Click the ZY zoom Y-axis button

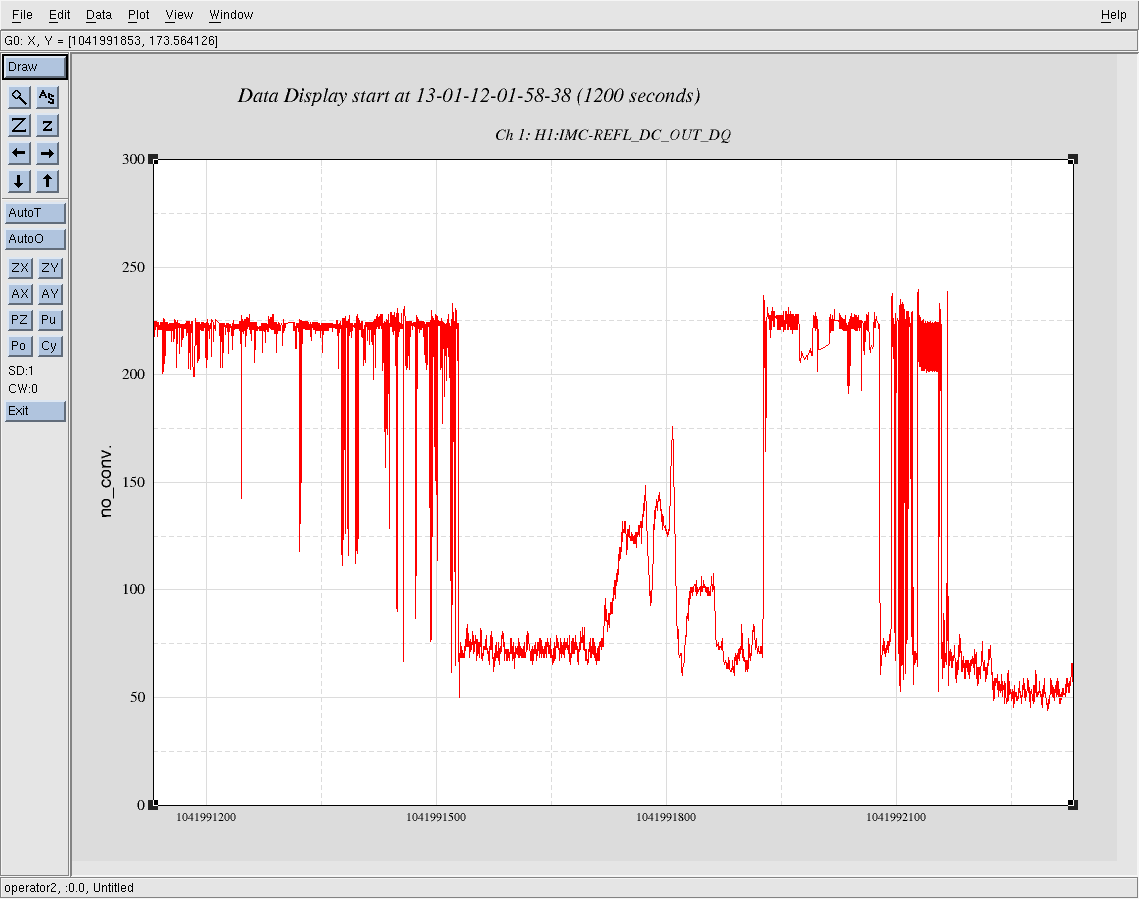pos(50,268)
